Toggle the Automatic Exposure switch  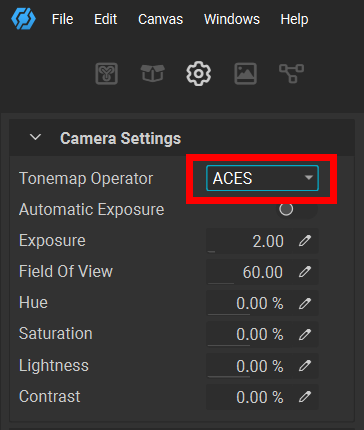[x=295, y=209]
